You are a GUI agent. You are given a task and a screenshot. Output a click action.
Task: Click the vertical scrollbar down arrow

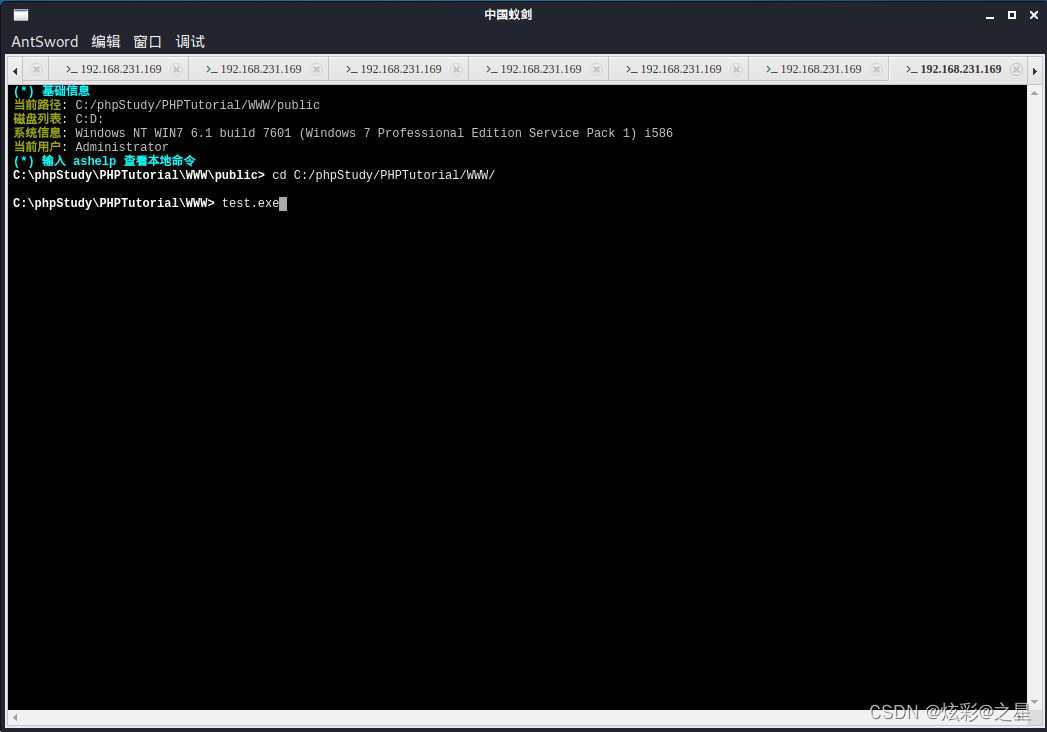click(x=1034, y=702)
